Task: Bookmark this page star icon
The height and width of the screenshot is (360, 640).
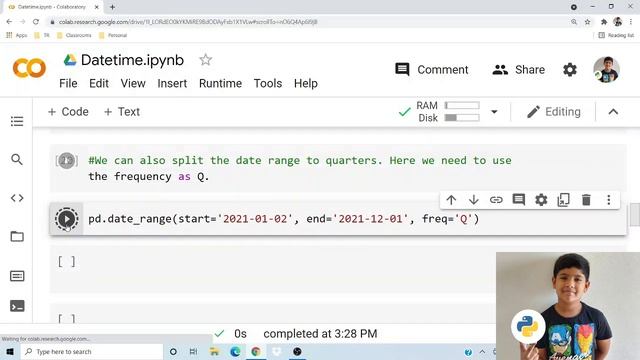Action: click(587, 22)
